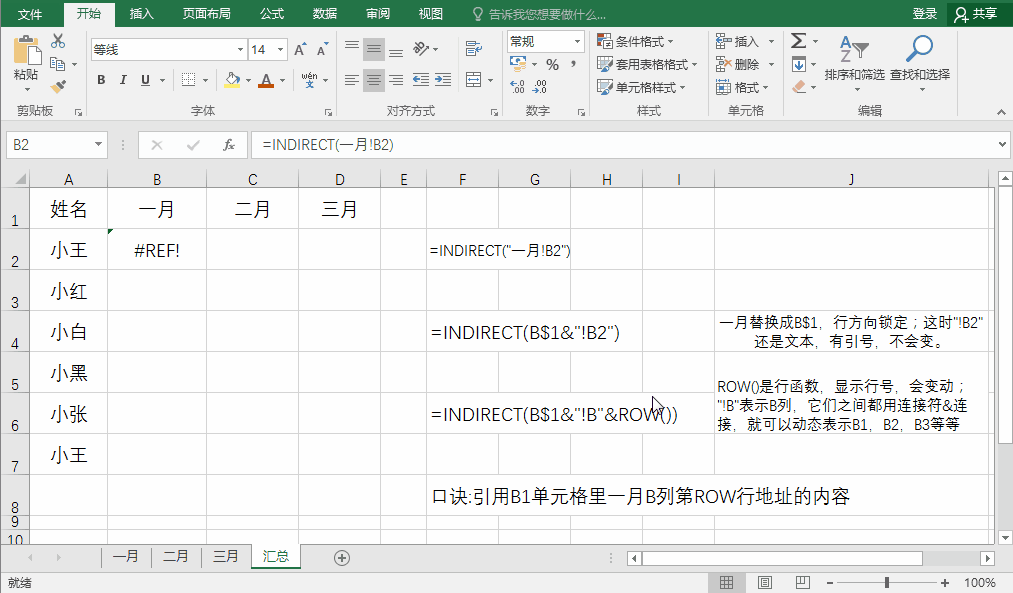Click the Cut scissors icon
Screen dimensions: 1013x593
click(58, 41)
